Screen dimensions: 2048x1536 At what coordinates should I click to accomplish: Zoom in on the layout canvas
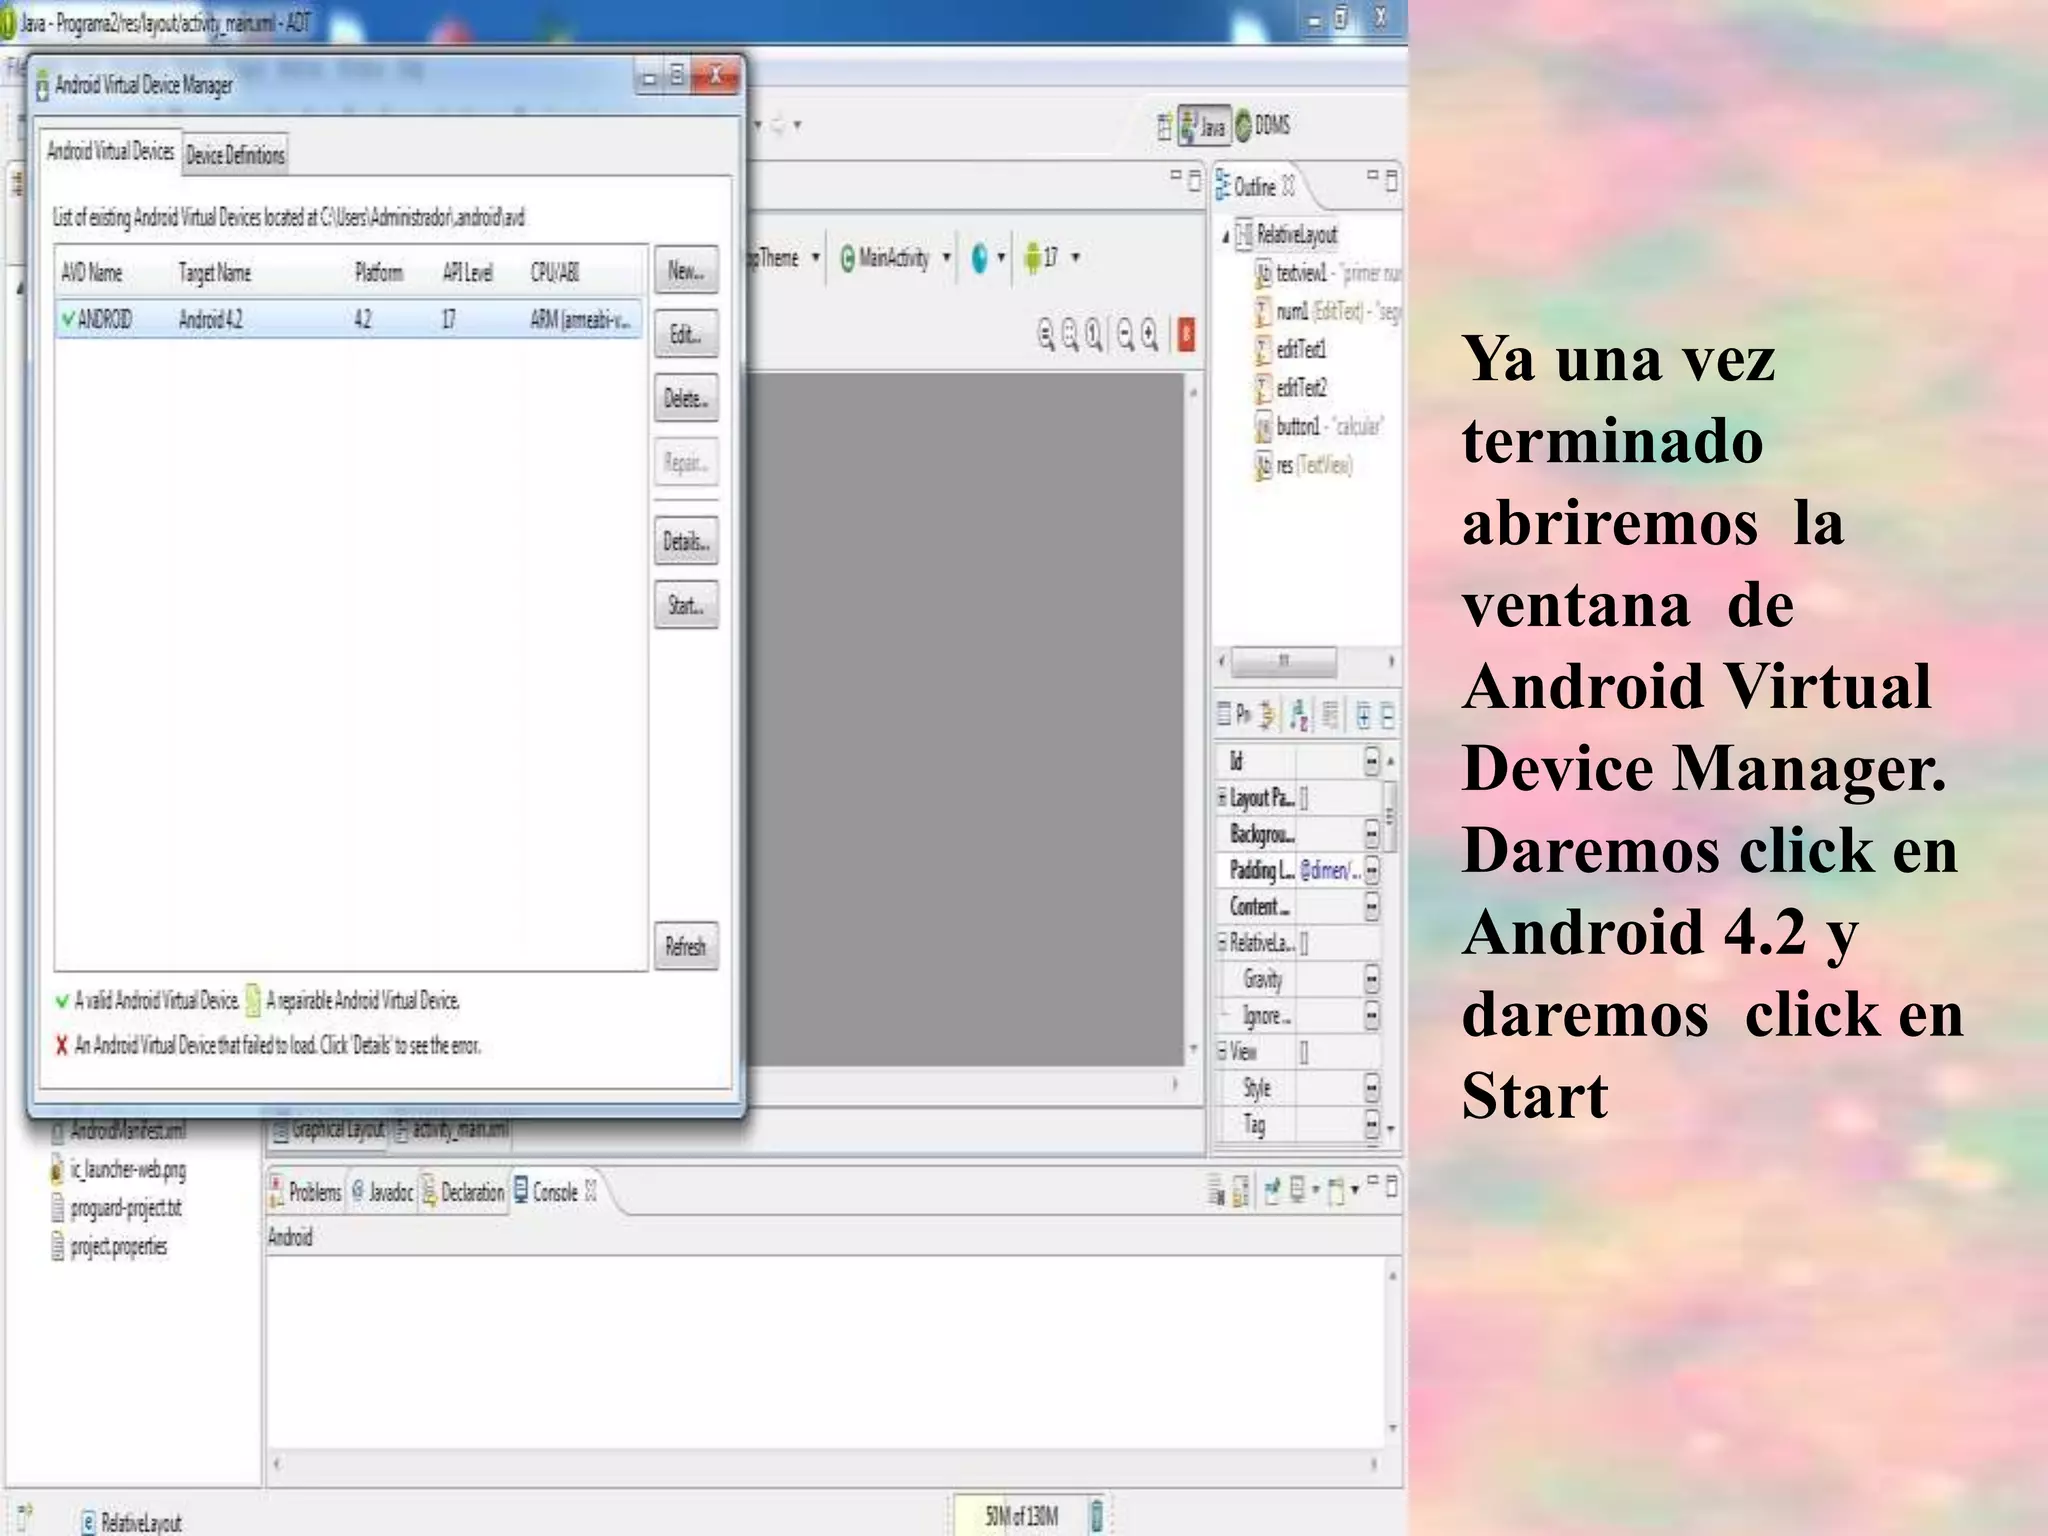pos(1150,334)
